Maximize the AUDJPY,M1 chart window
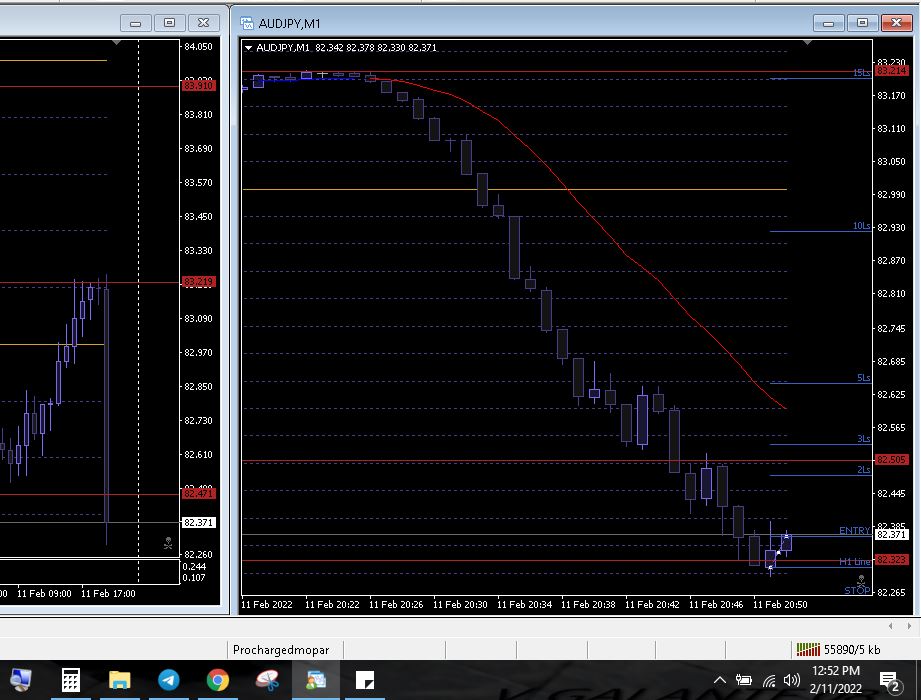The width and height of the screenshot is (921, 700). 862,23
